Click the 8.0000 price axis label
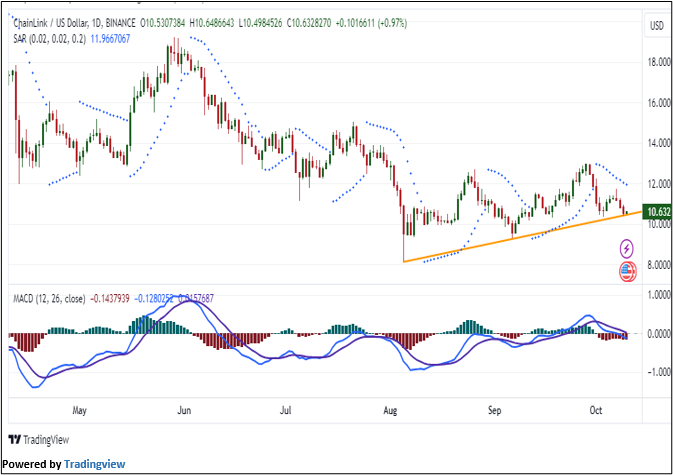Screen dimensions: 673x475 [x=659, y=265]
